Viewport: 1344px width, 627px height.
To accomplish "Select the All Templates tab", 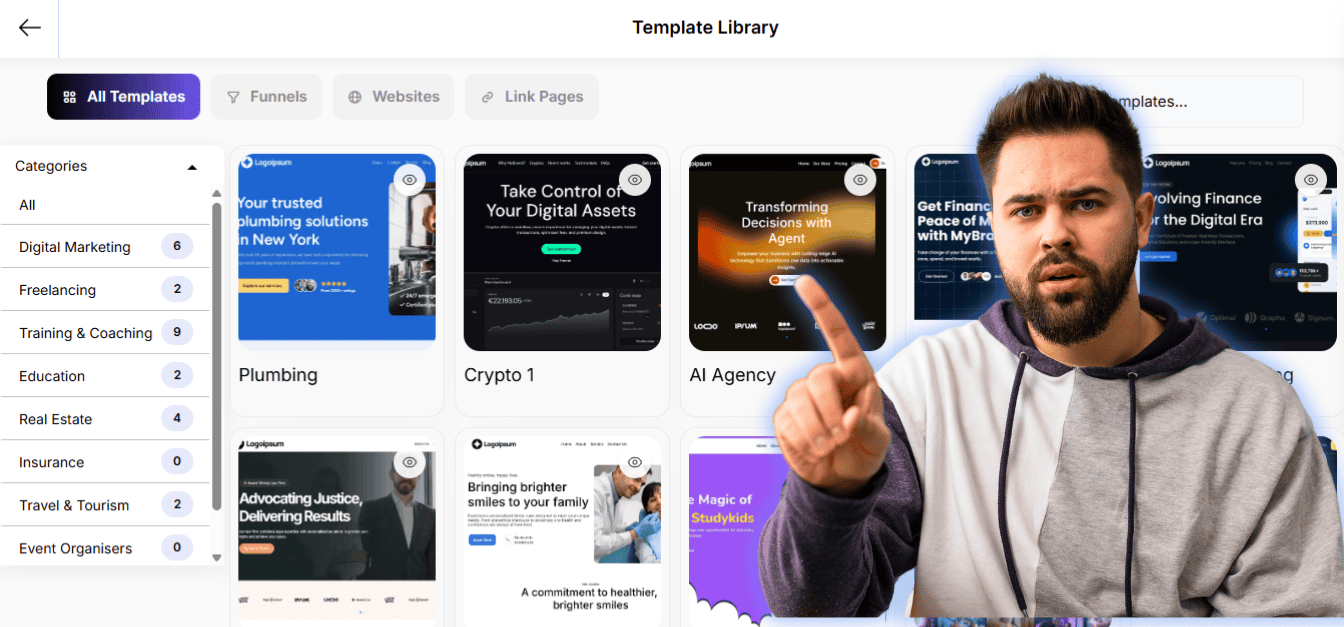I will (123, 97).
